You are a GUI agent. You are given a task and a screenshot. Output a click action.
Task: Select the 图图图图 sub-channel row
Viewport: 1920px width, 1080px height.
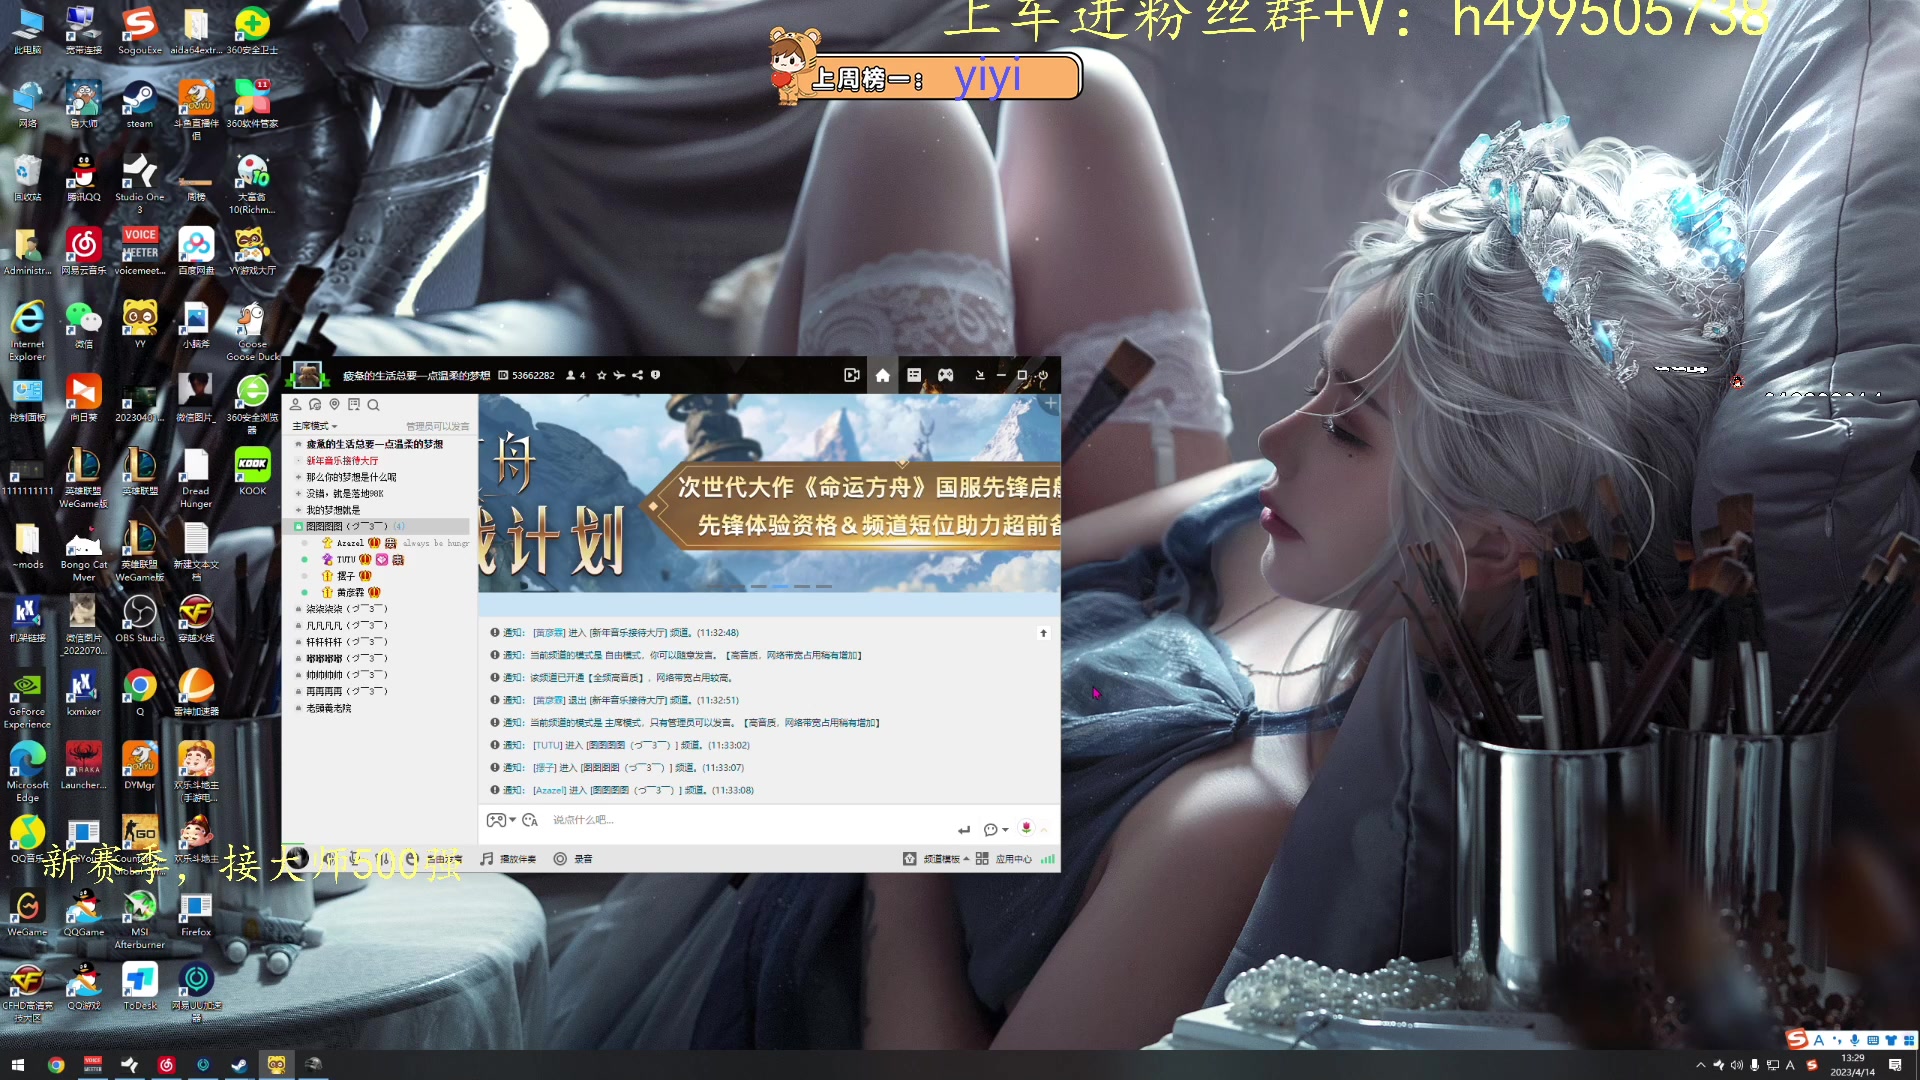(x=378, y=526)
